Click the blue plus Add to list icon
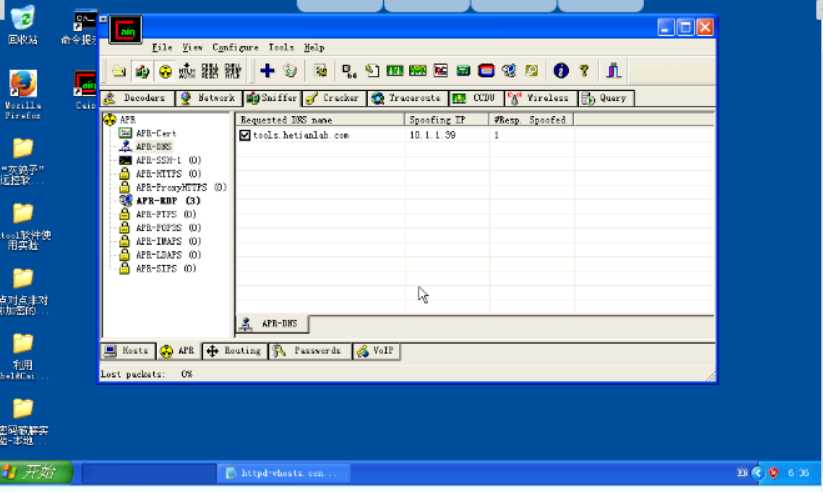This screenshot has height=492, width=823. 267,70
